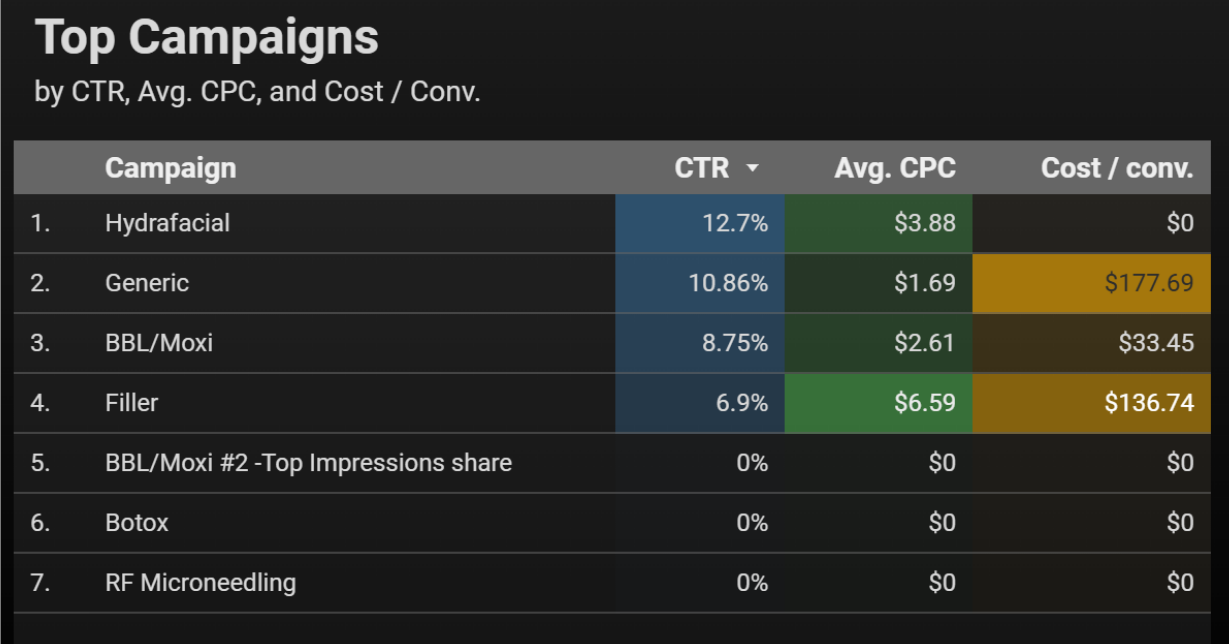Sort by Avg. CPC column header

click(895, 168)
